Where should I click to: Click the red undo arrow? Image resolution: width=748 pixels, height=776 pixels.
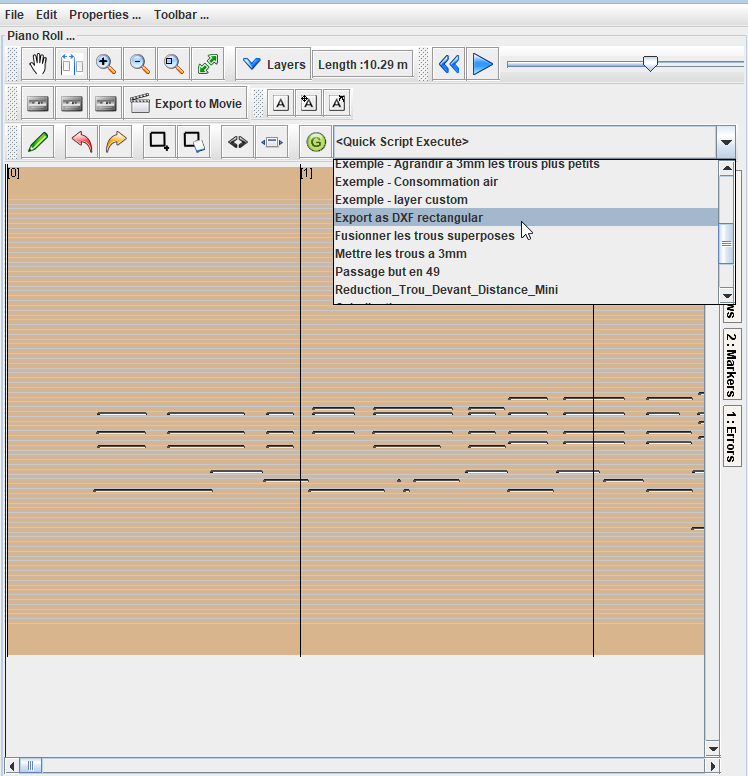pos(82,142)
